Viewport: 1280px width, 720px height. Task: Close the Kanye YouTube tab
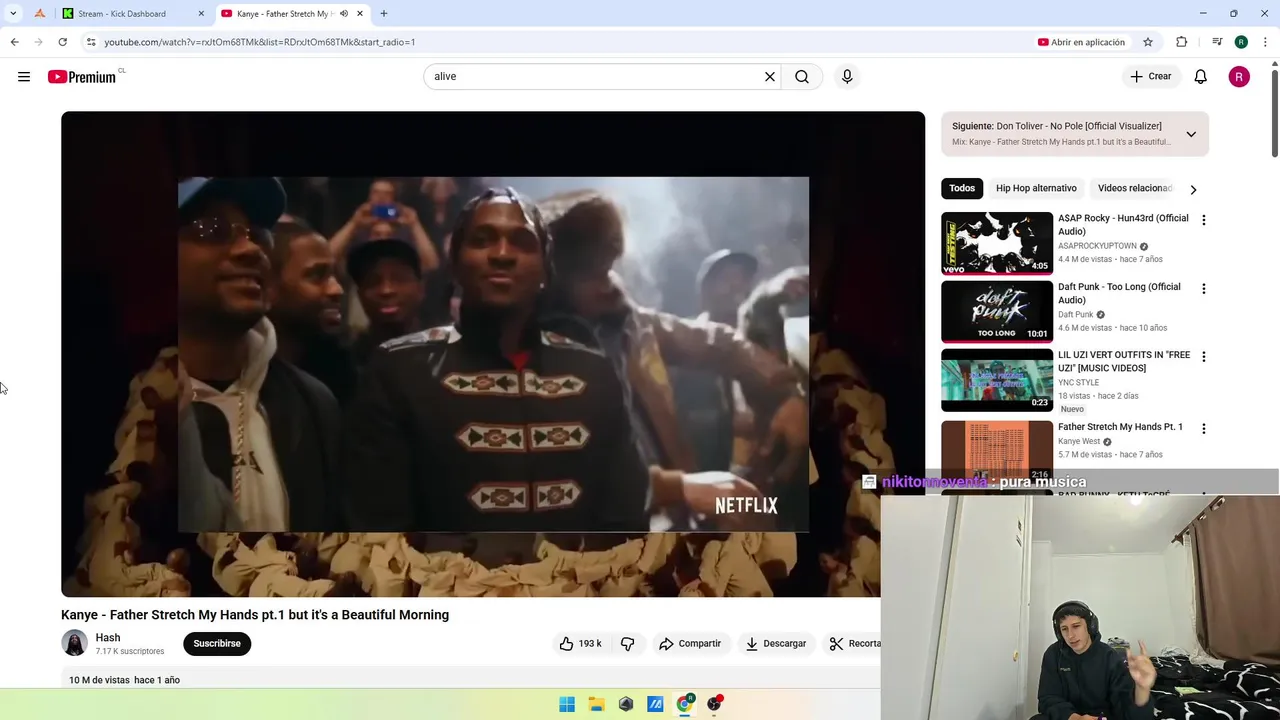pos(360,13)
